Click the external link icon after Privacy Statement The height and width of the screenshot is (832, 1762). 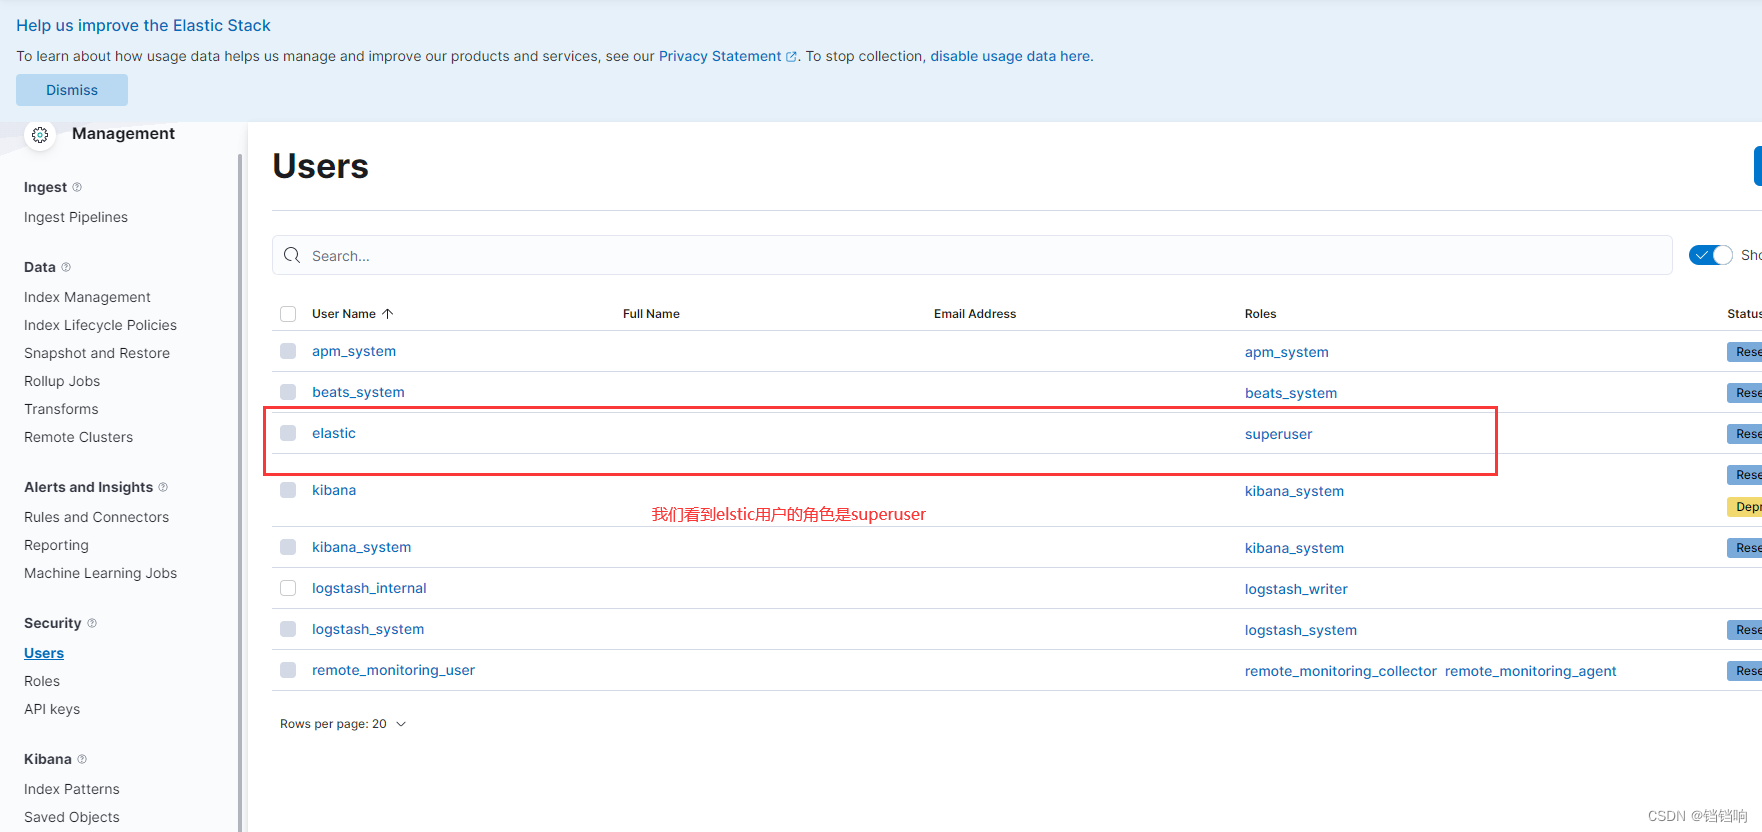point(791,57)
